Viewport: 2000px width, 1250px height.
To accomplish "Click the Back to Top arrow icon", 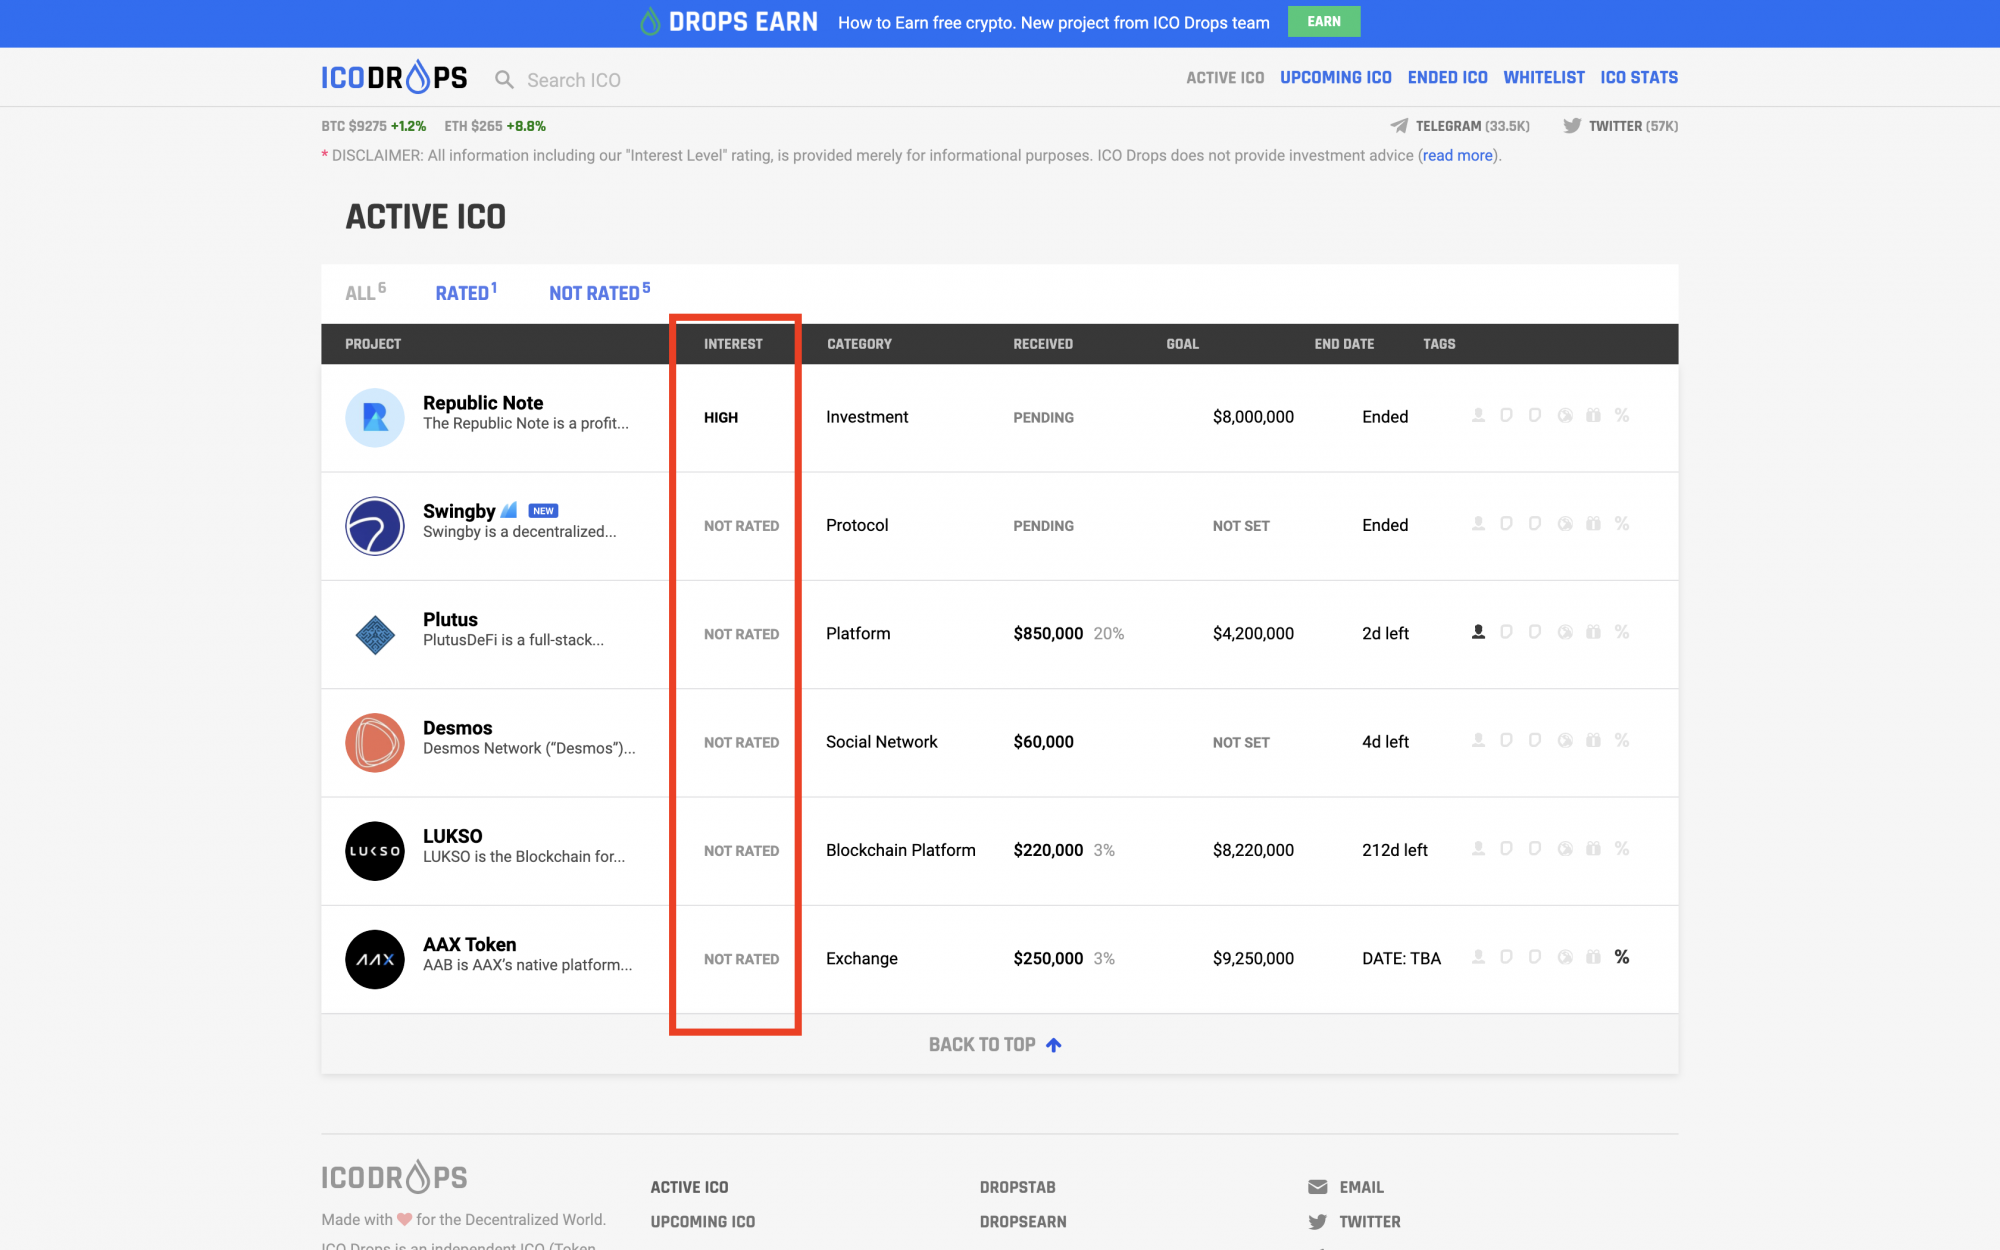I will pos(1053,1045).
